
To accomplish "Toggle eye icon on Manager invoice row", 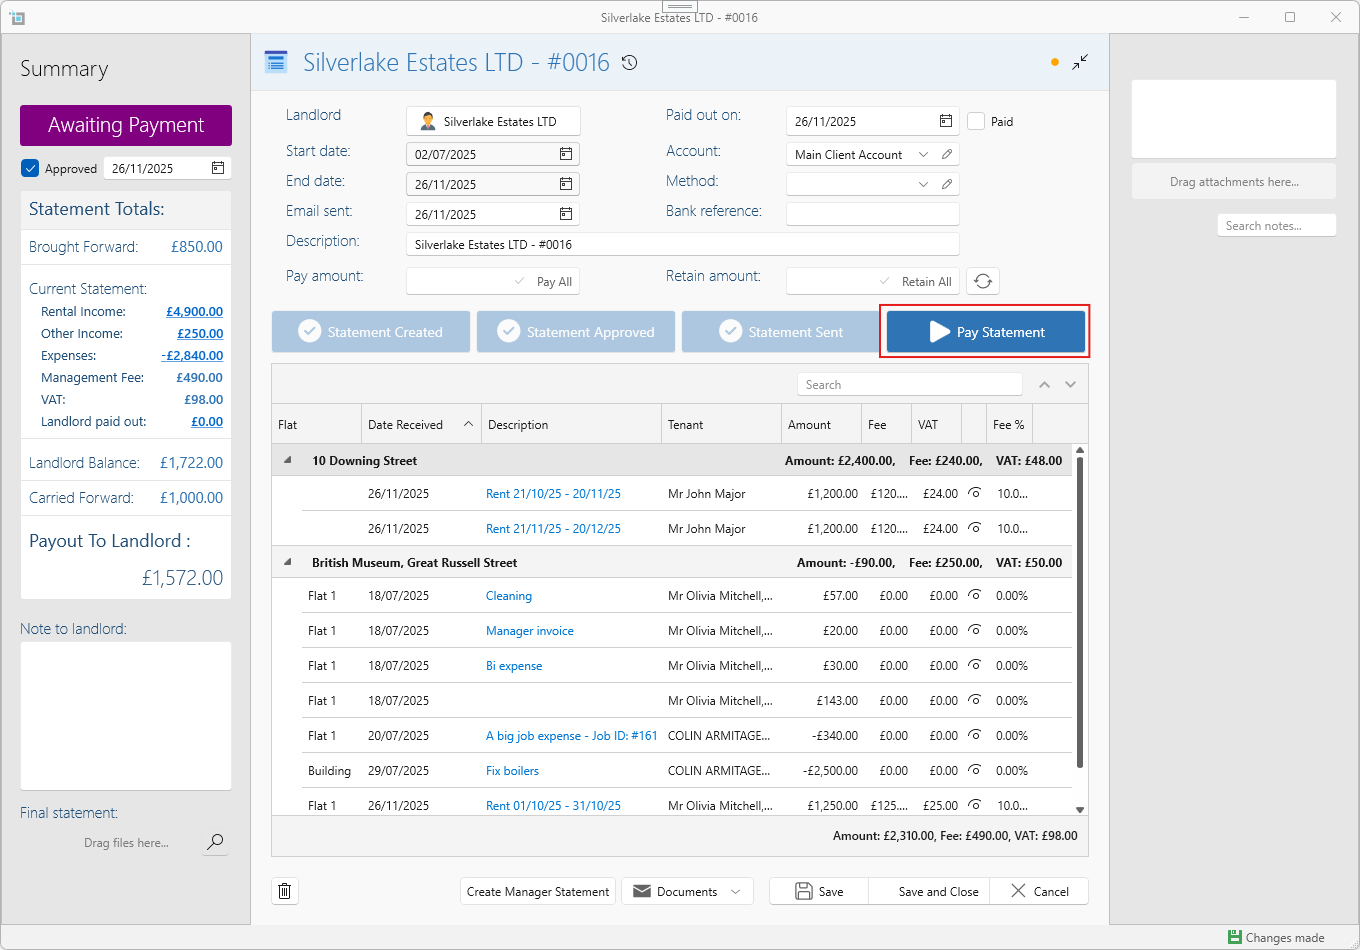I will pos(975,630).
